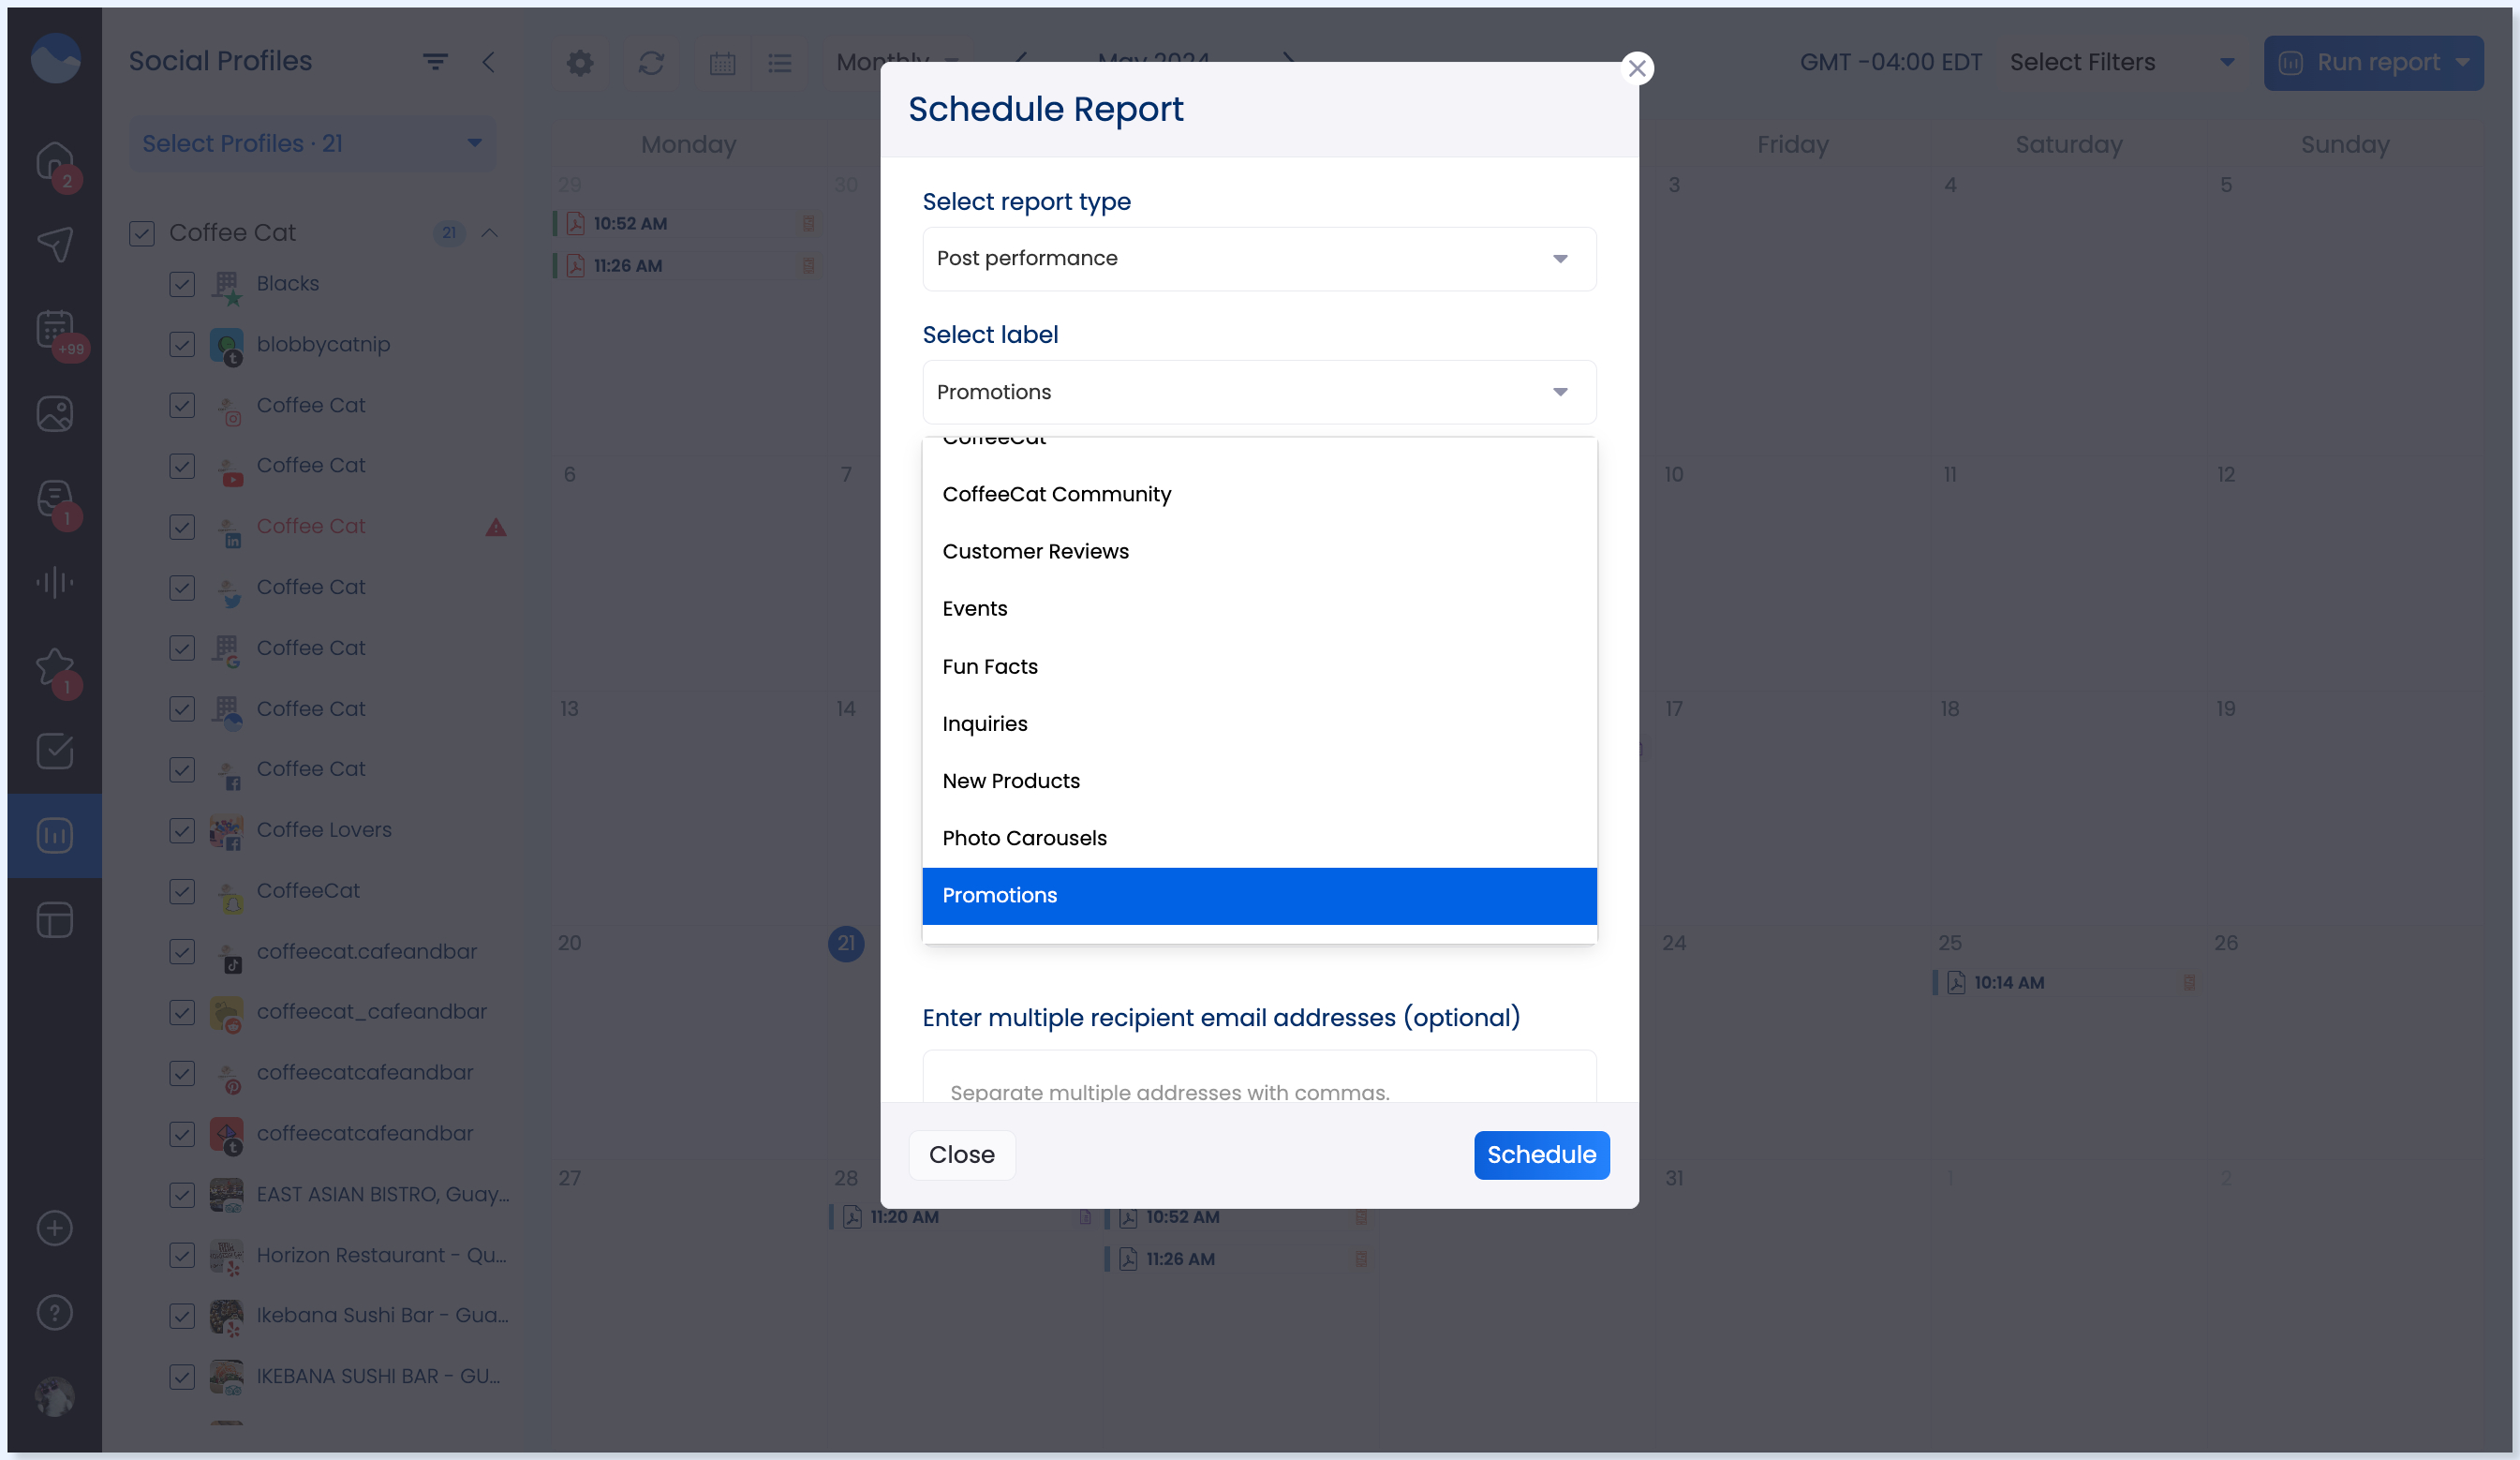The image size is (2520, 1460).
Task: Click the blue Schedule button
Action: tap(1540, 1155)
